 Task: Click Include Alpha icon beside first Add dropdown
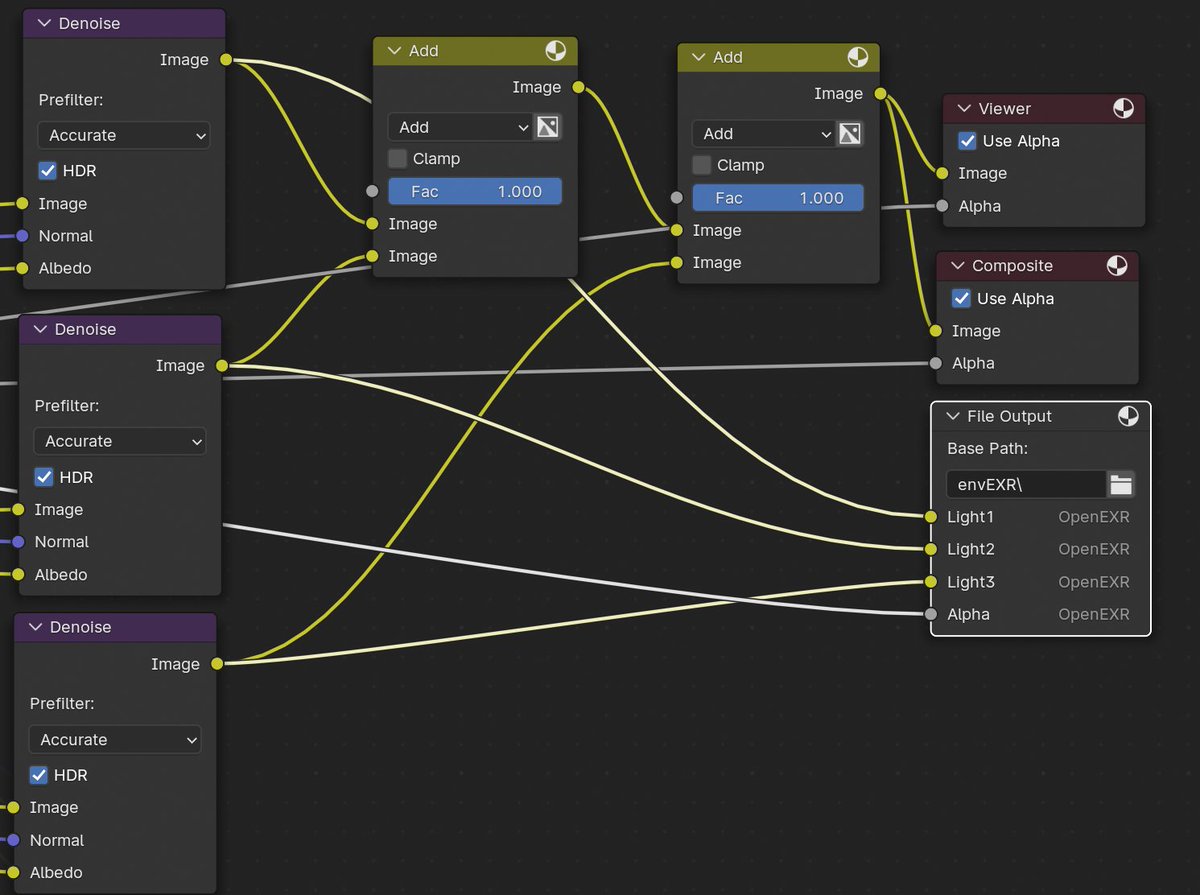point(547,127)
